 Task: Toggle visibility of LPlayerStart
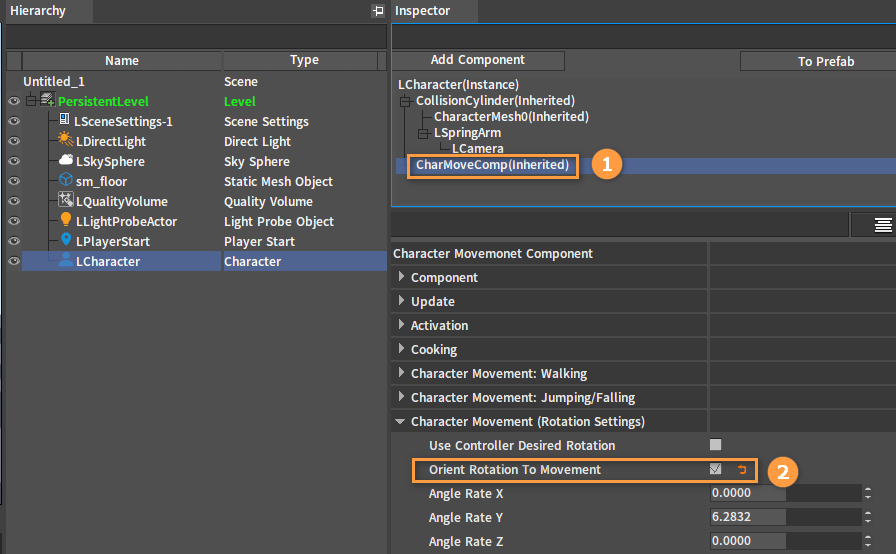click(x=14, y=241)
